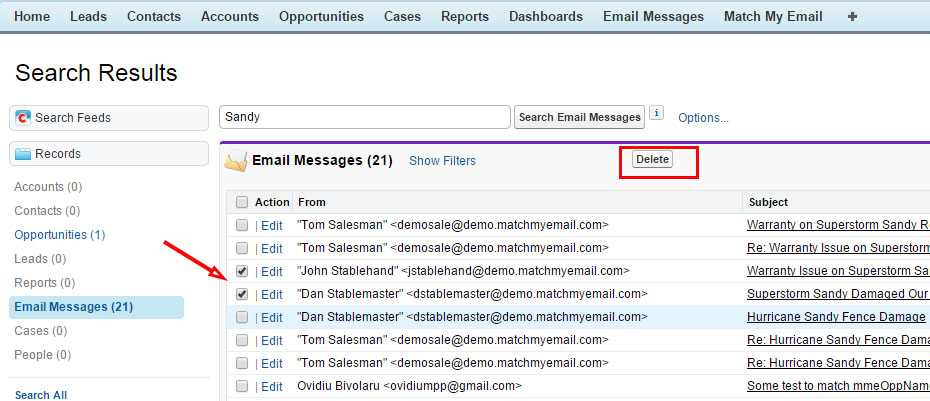Uncheck the John Stablehand email checkbox
Screen dimensions: 930x401
click(242, 271)
